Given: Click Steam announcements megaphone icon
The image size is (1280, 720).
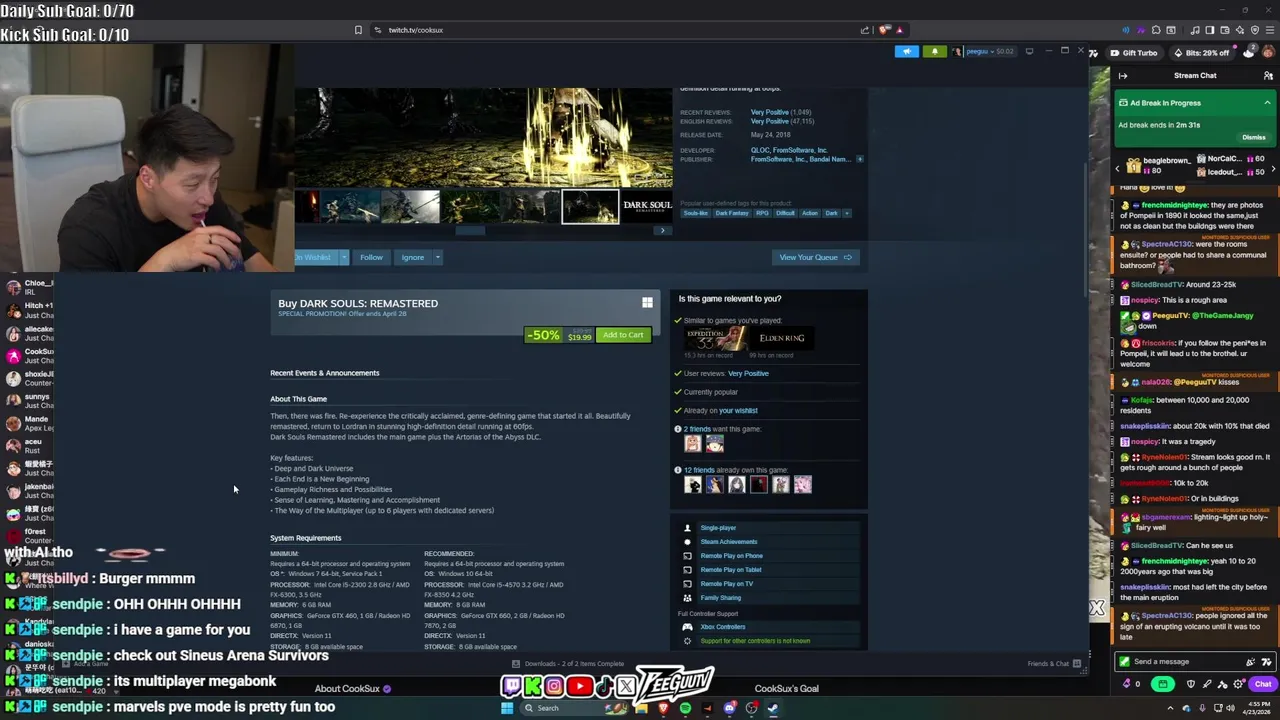Looking at the screenshot, I should (x=906, y=51).
